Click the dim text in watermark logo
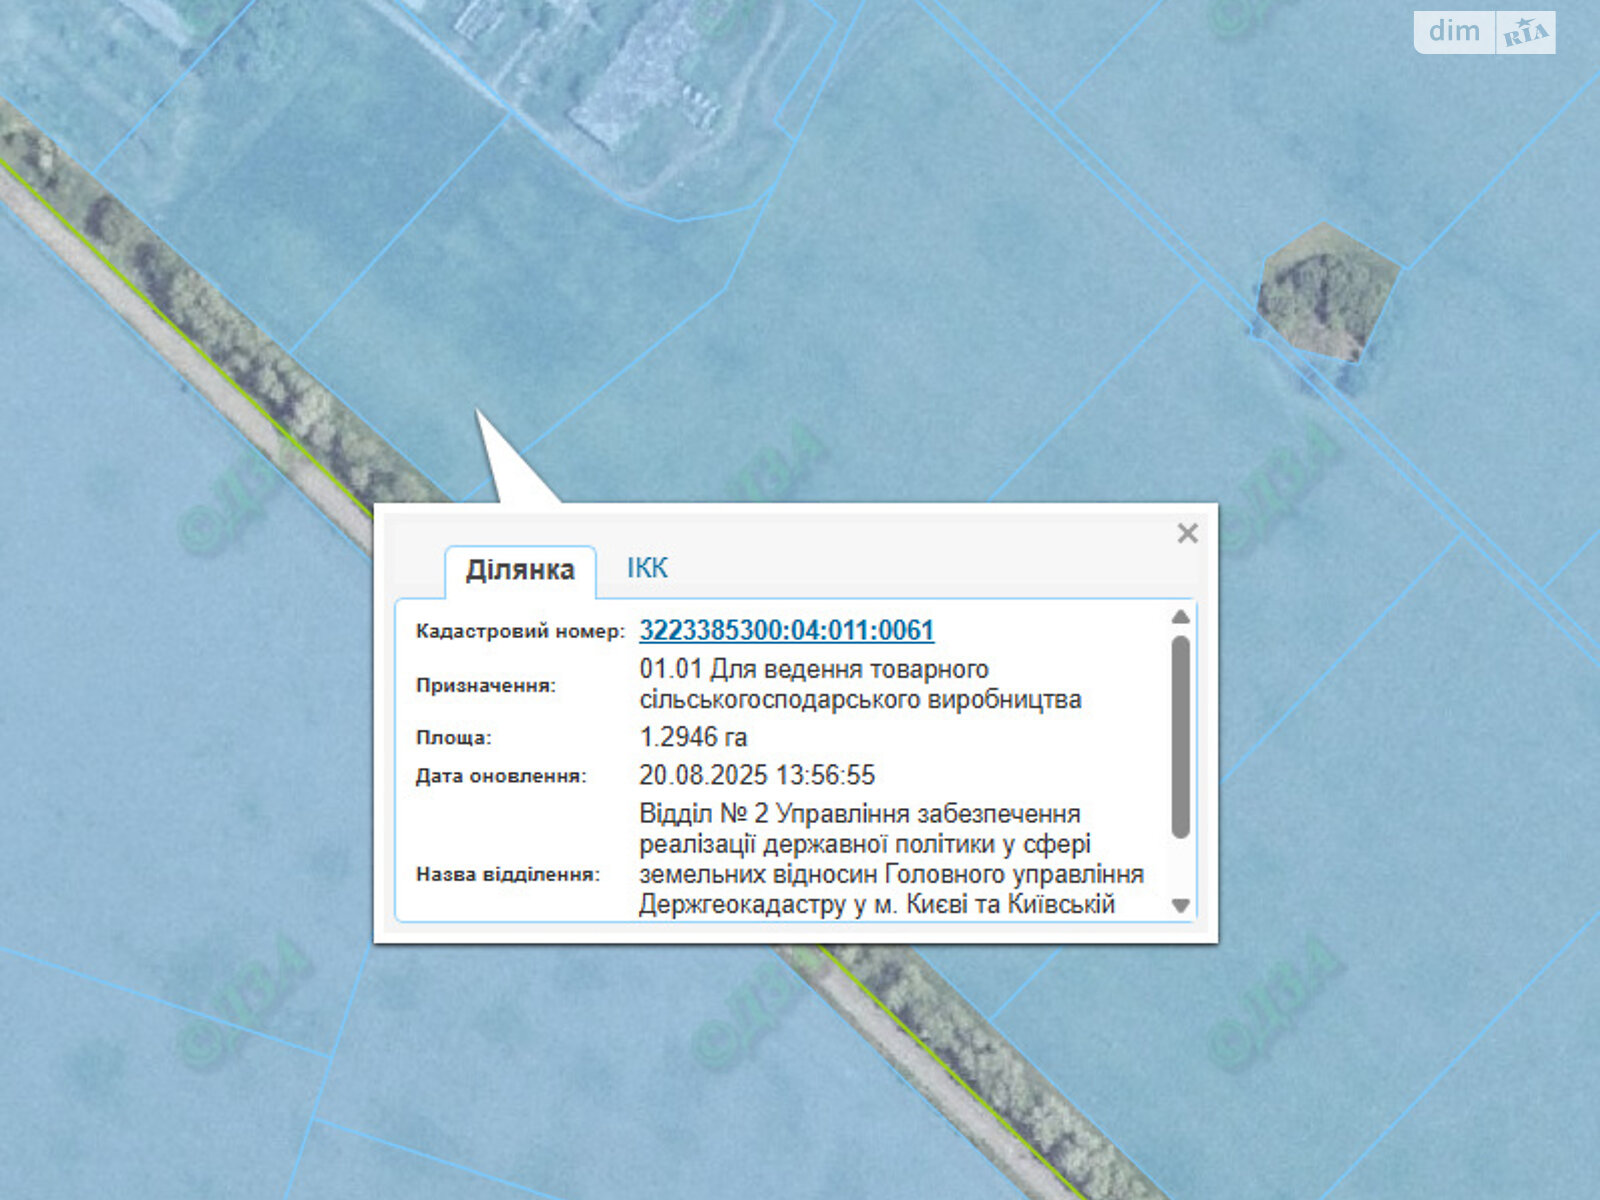The width and height of the screenshot is (1600, 1200). (x=1454, y=32)
